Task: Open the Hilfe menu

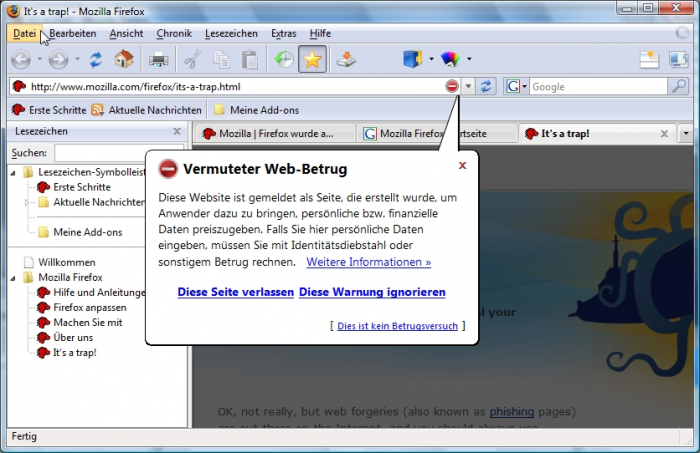Action: [320, 33]
